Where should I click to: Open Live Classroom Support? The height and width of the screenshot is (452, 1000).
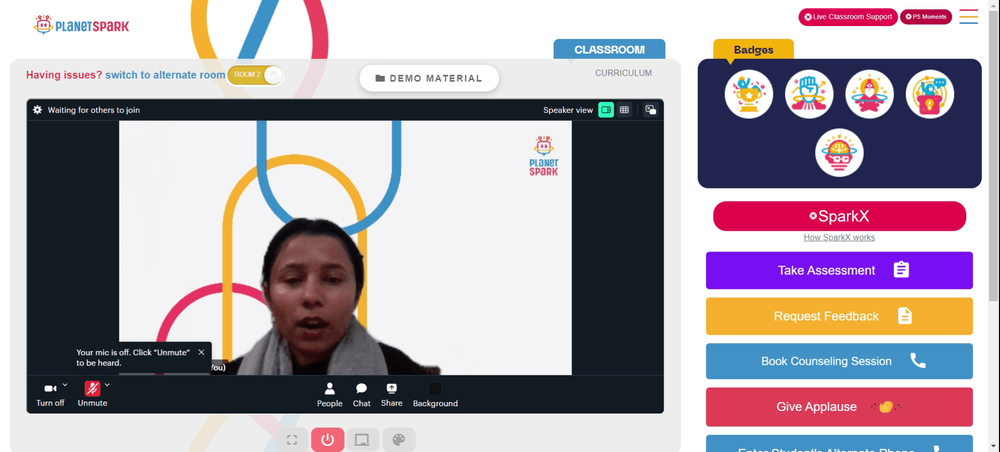click(x=848, y=17)
